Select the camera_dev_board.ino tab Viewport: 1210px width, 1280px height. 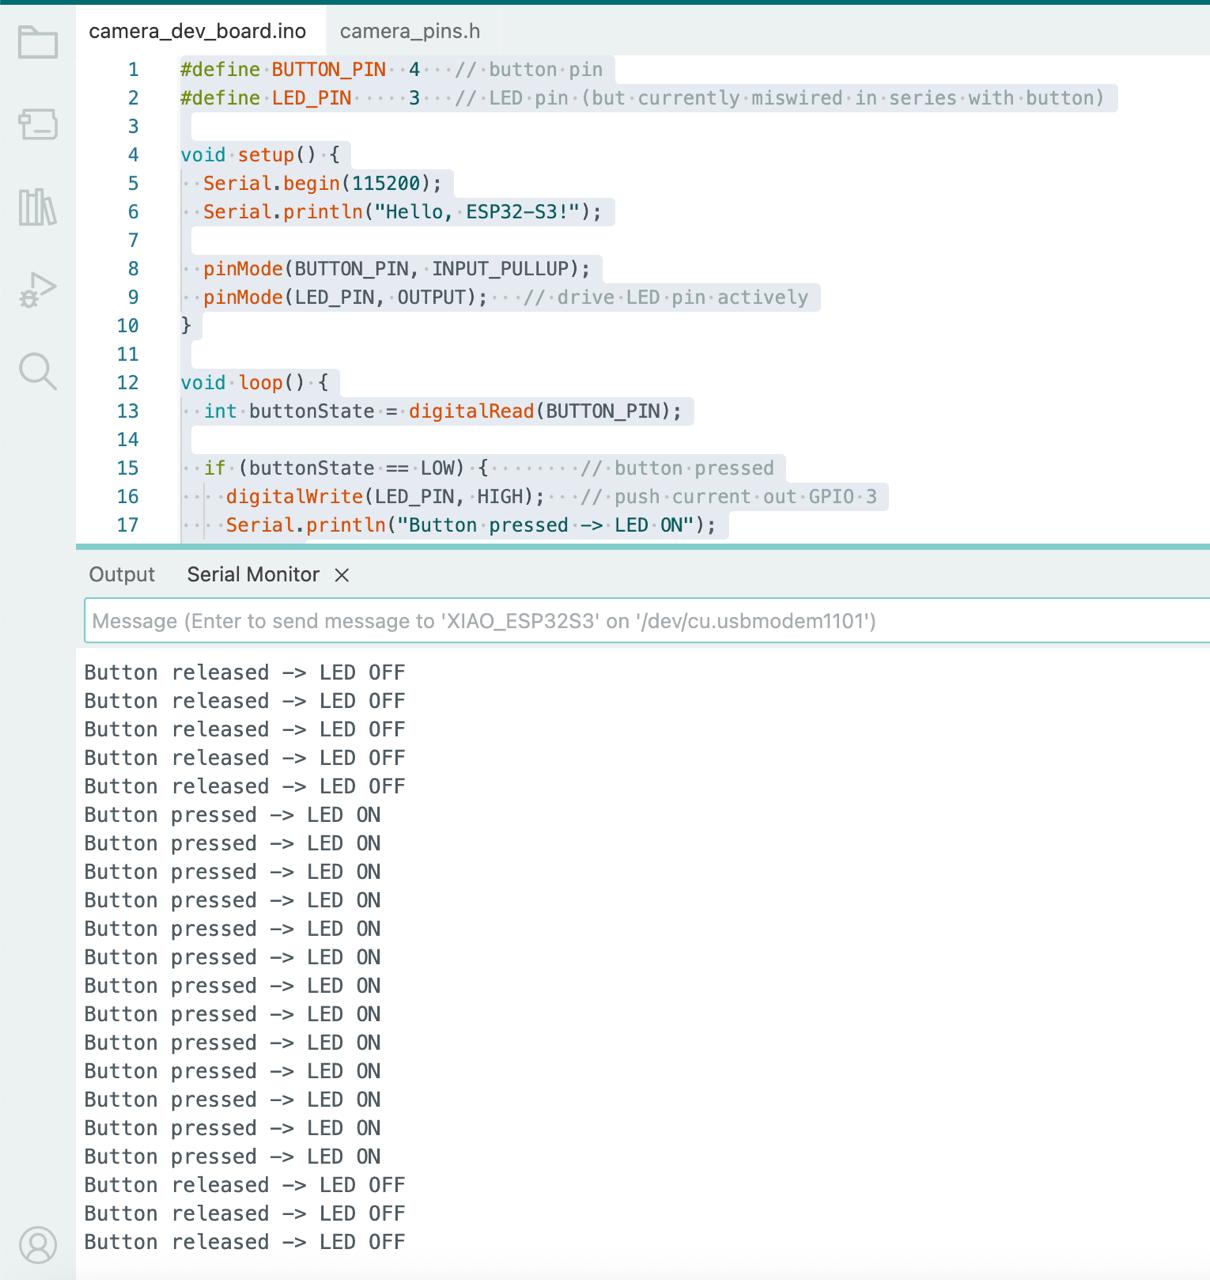[x=197, y=31]
